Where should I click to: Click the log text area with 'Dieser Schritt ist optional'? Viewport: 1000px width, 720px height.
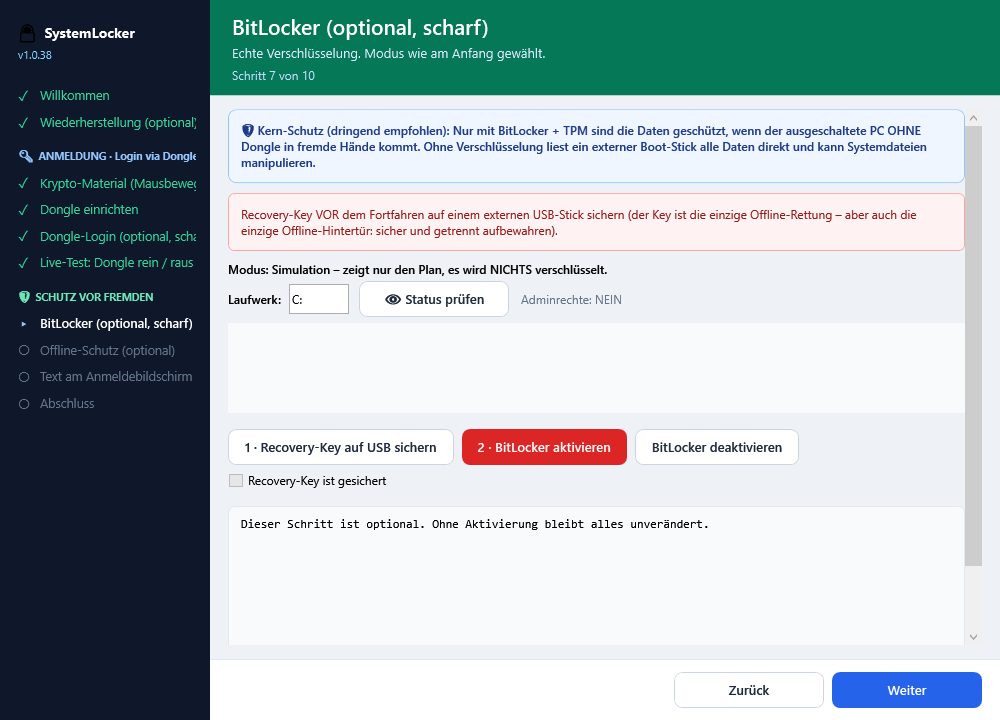pyautogui.click(x=596, y=576)
